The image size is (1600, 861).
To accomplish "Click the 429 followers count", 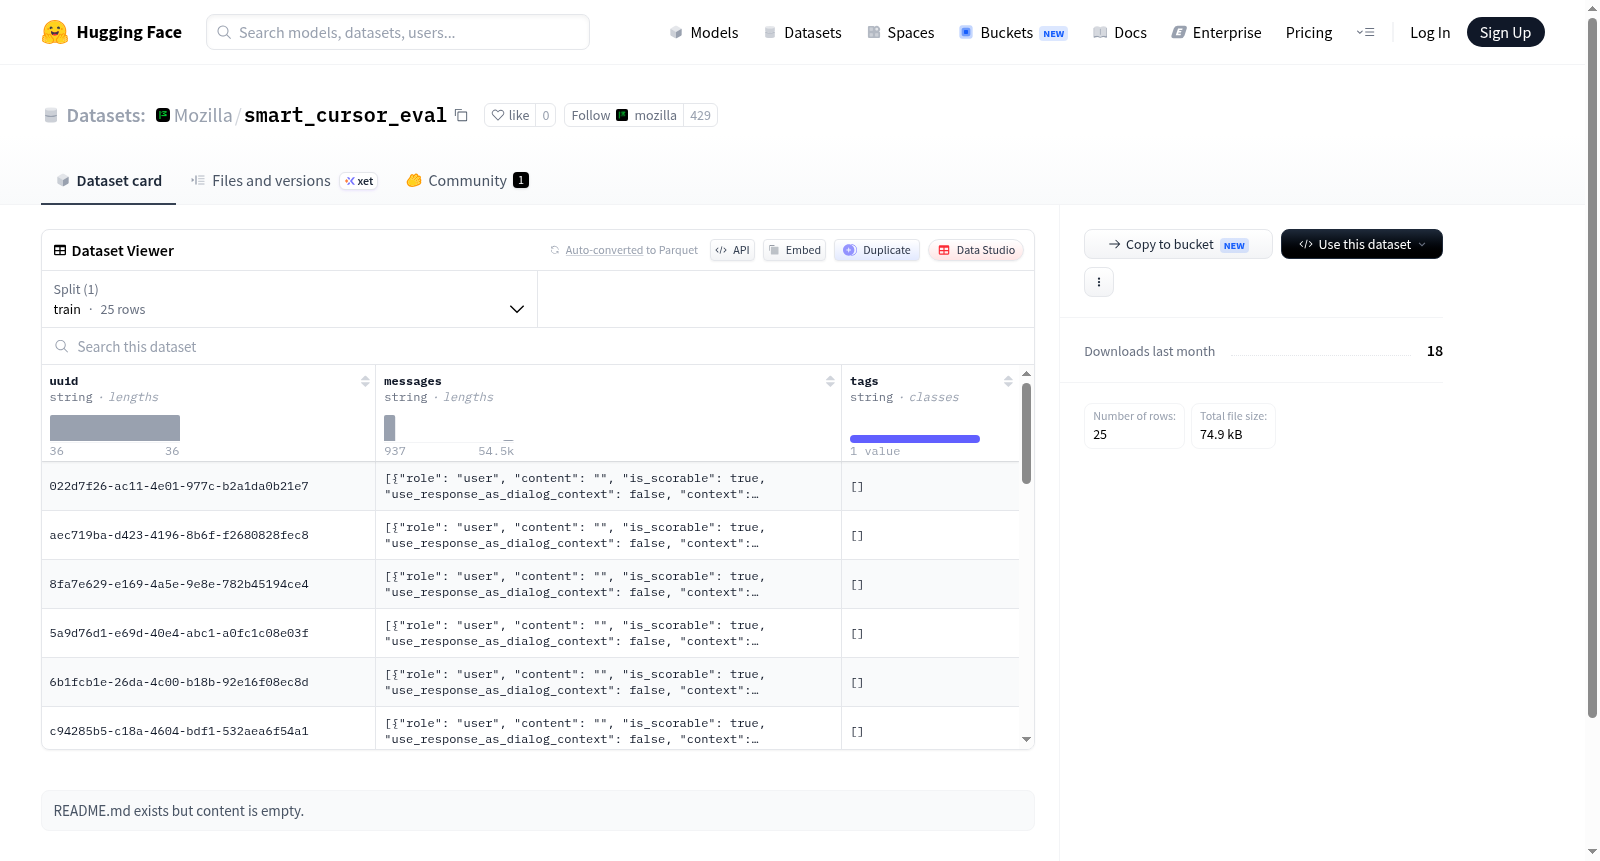I will [x=700, y=115].
